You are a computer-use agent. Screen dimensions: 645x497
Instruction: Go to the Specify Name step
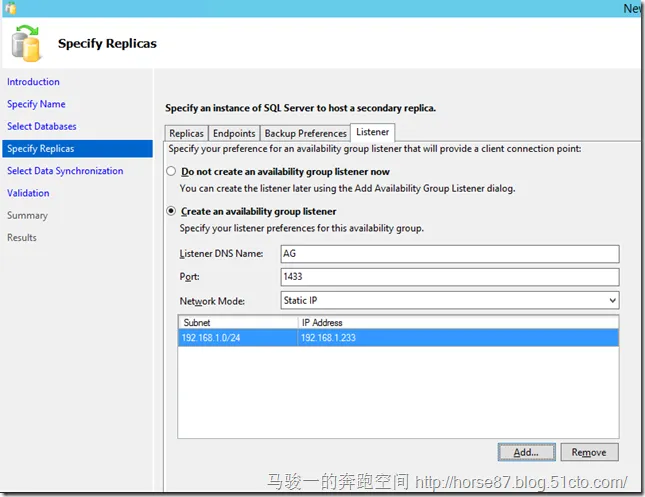click(36, 104)
